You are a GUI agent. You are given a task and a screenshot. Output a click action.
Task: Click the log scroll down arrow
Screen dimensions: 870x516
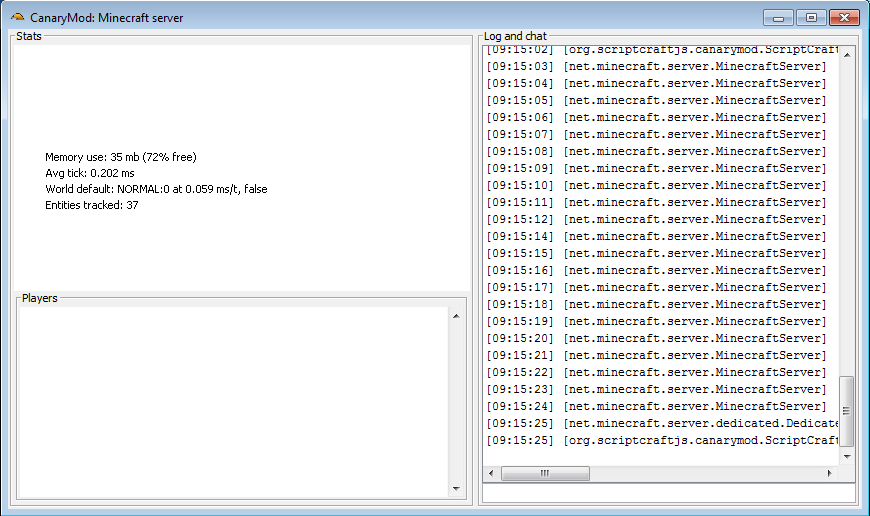click(x=847, y=457)
